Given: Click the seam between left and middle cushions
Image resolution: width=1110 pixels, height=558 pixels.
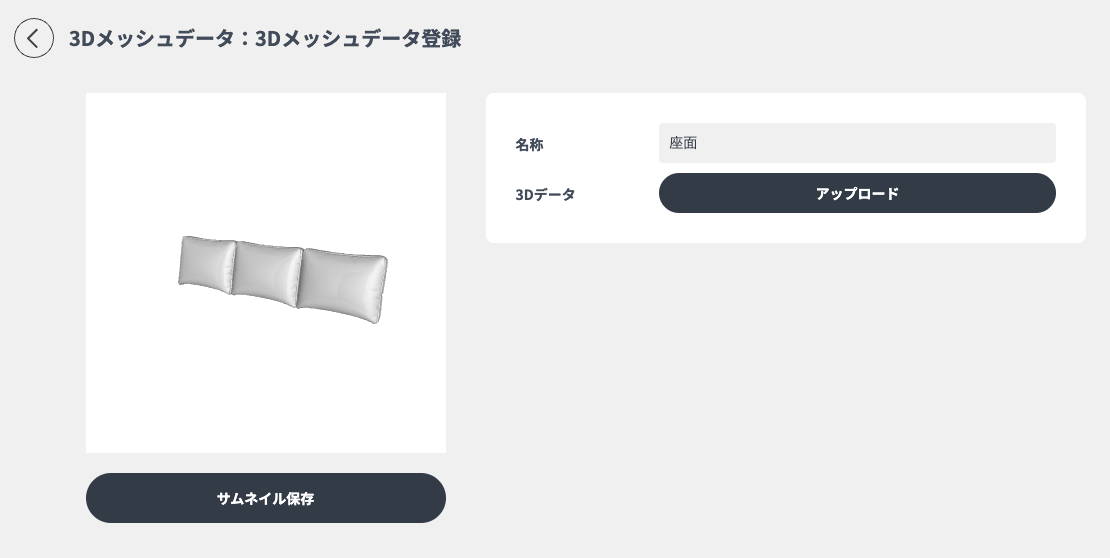Looking at the screenshot, I should 234,268.
